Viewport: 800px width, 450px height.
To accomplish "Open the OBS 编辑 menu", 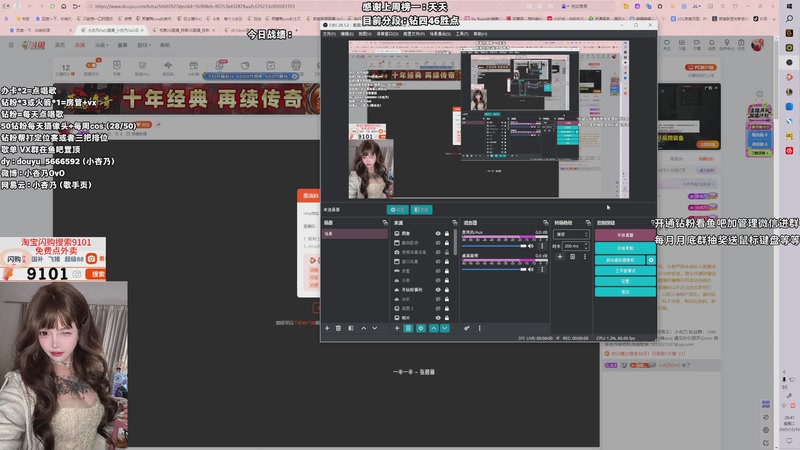I will pyautogui.click(x=347, y=34).
